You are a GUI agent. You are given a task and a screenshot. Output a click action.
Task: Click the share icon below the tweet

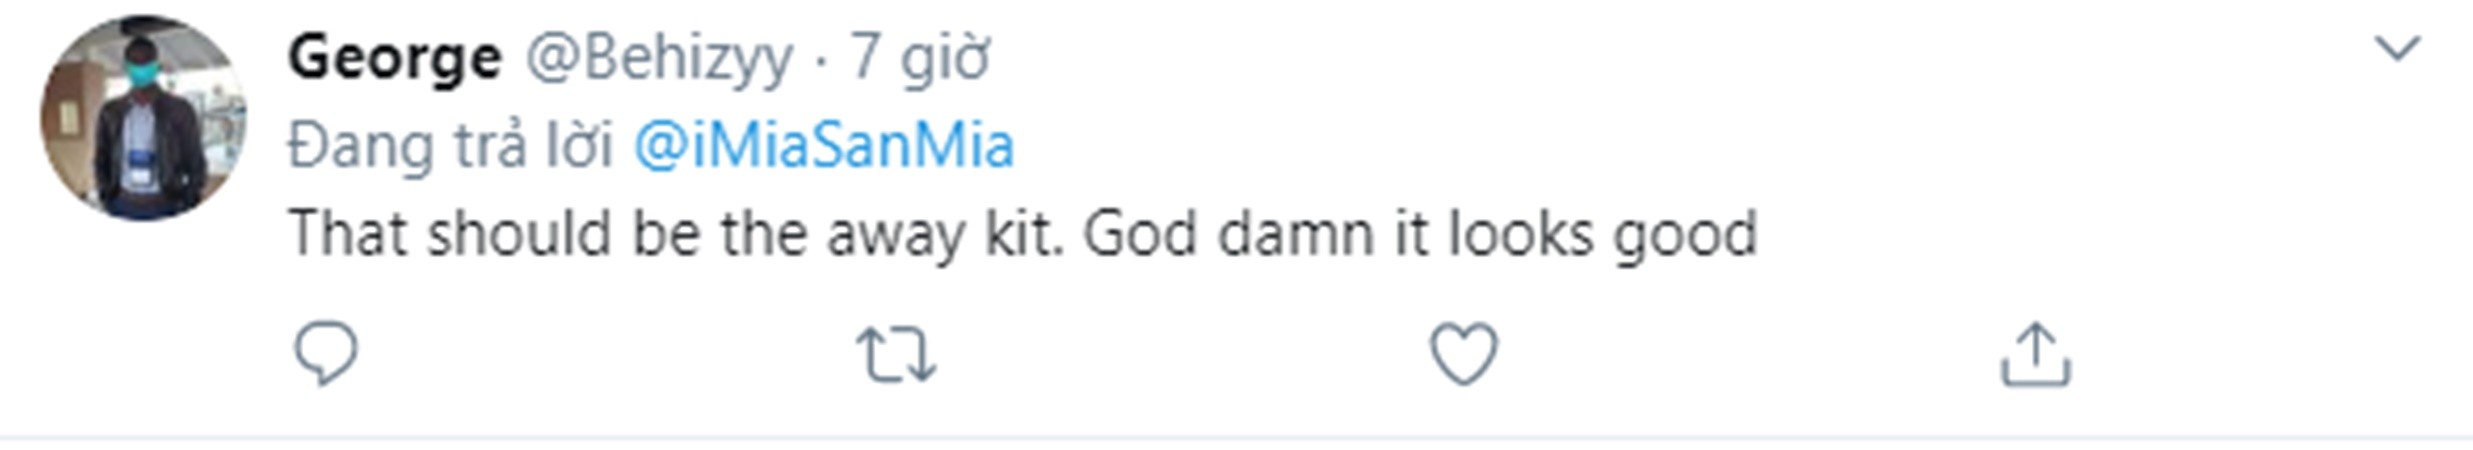point(2035,354)
